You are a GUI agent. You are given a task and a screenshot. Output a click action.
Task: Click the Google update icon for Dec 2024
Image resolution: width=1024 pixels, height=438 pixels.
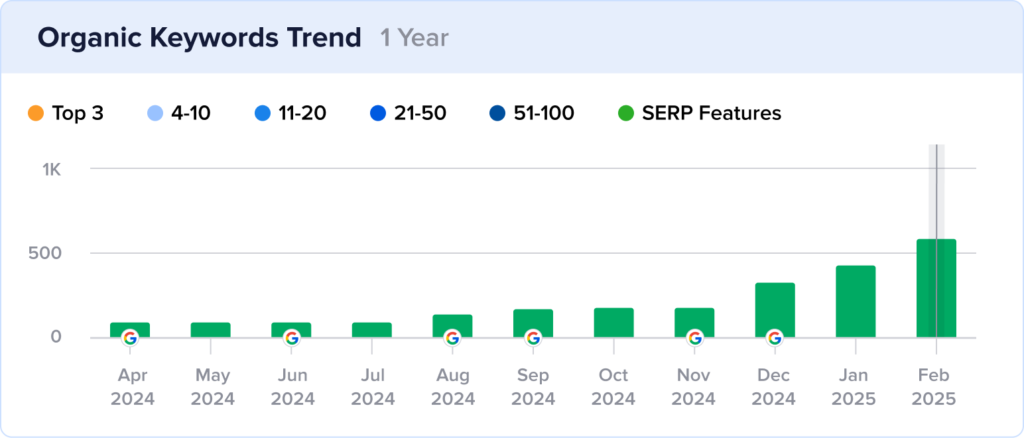point(775,338)
